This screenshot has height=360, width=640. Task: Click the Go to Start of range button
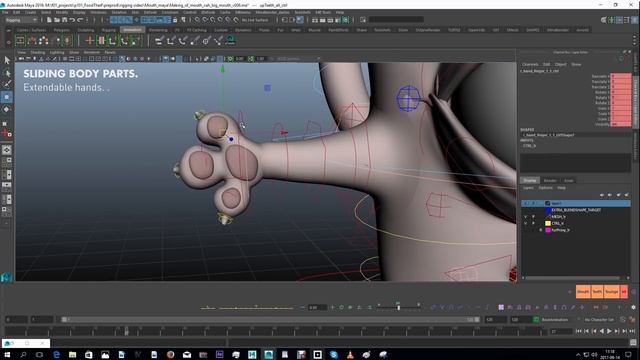click(x=578, y=331)
